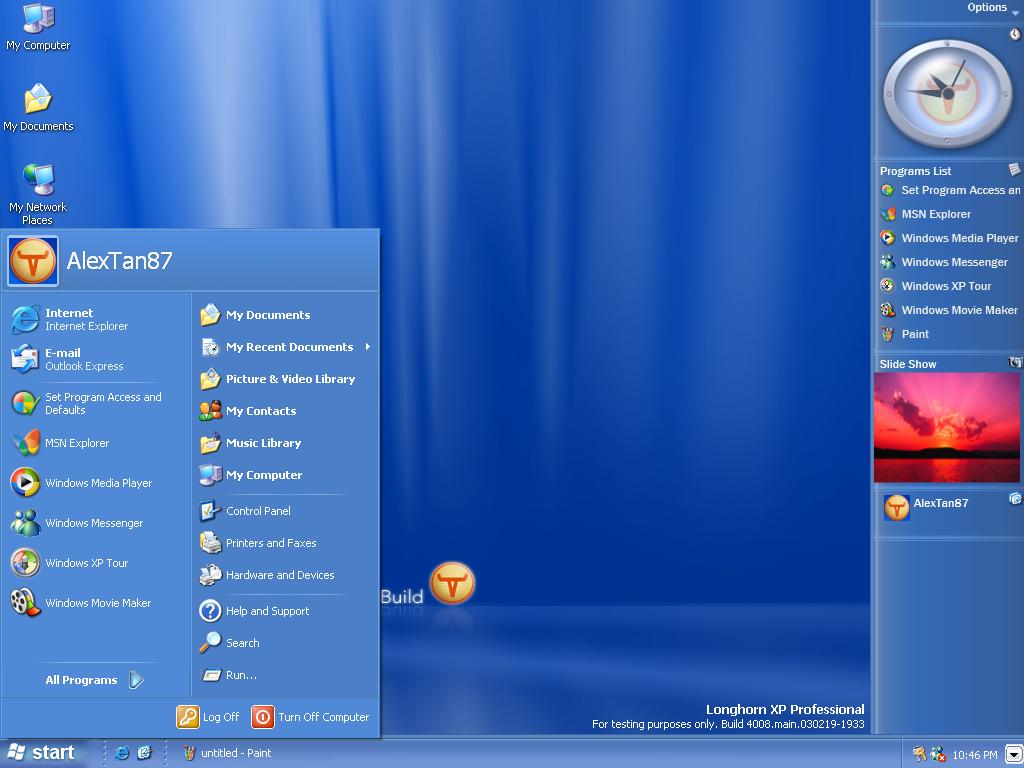
Task: Click the keys icon in system tray
Action: point(919,754)
